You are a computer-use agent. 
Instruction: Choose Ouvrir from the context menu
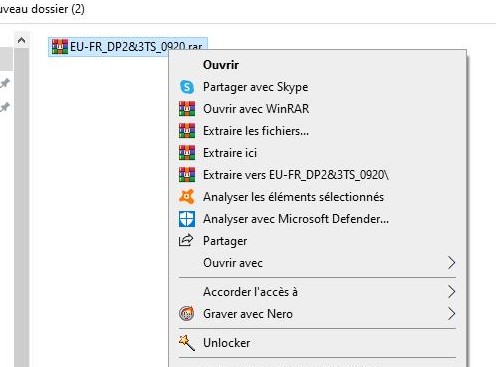221,65
